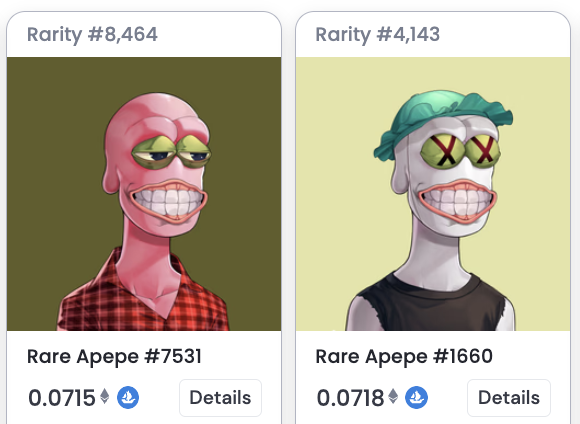
Task: Click the Rarity #8,464 label
Action: pos(92,34)
